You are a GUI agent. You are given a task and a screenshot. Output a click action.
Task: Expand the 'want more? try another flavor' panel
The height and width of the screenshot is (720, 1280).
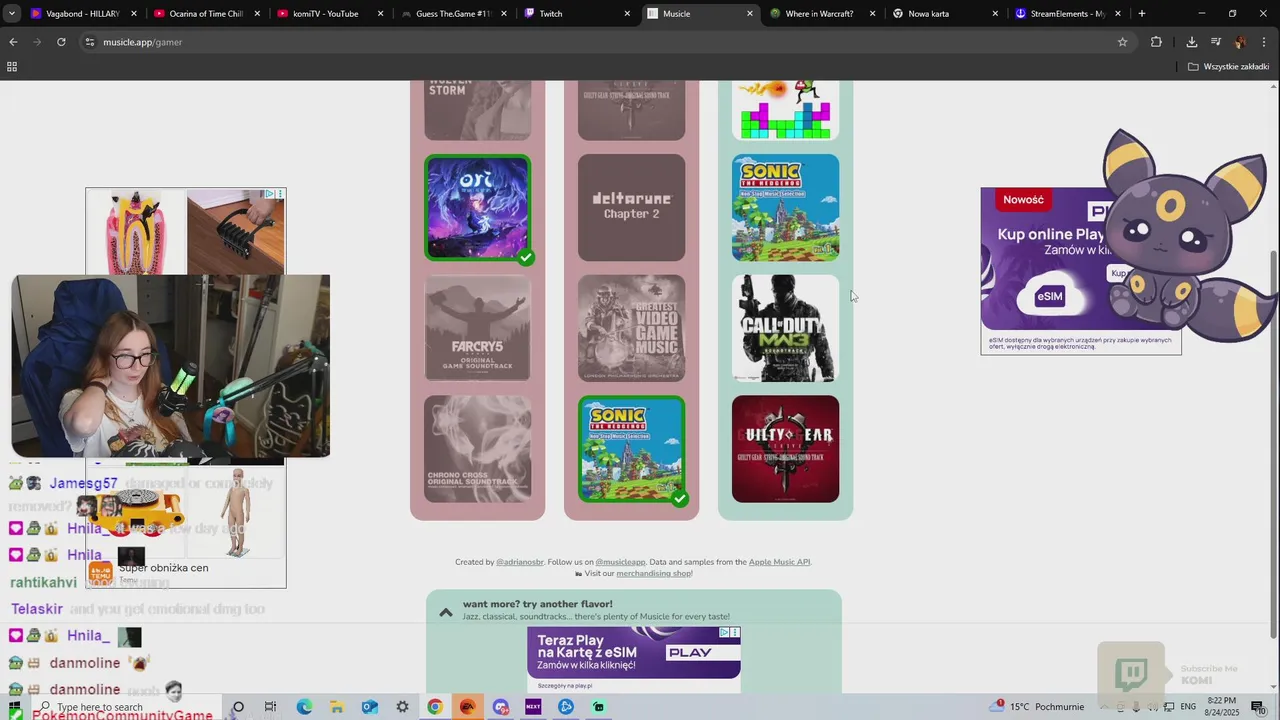446,611
